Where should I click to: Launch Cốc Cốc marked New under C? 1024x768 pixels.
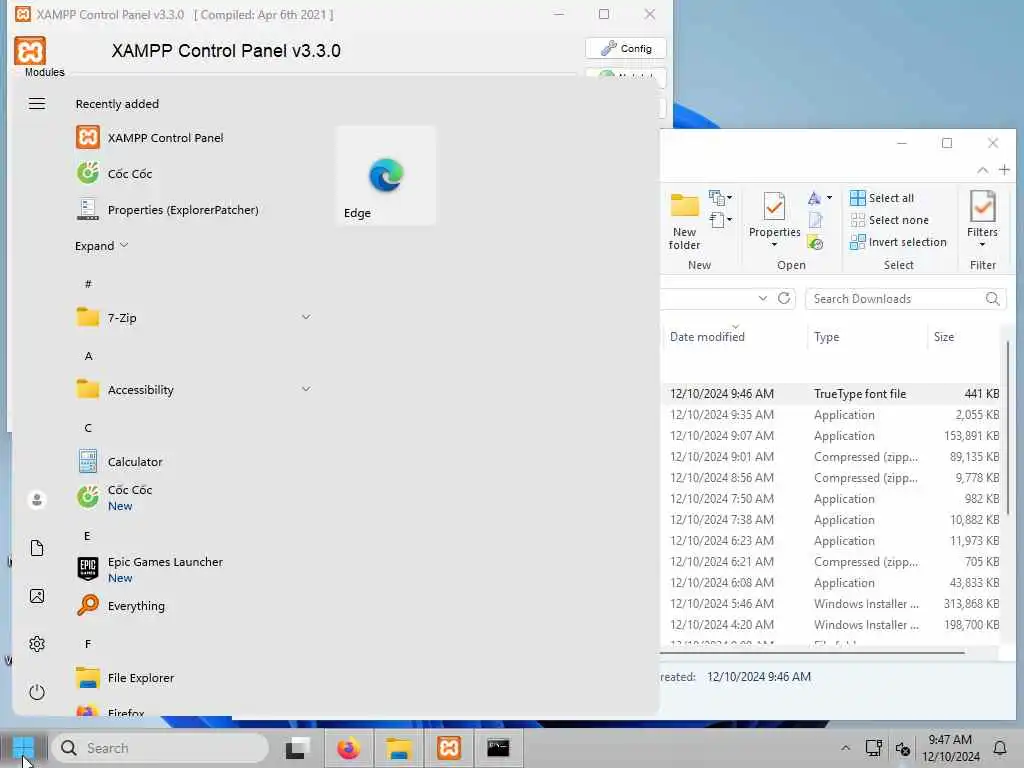click(x=114, y=498)
